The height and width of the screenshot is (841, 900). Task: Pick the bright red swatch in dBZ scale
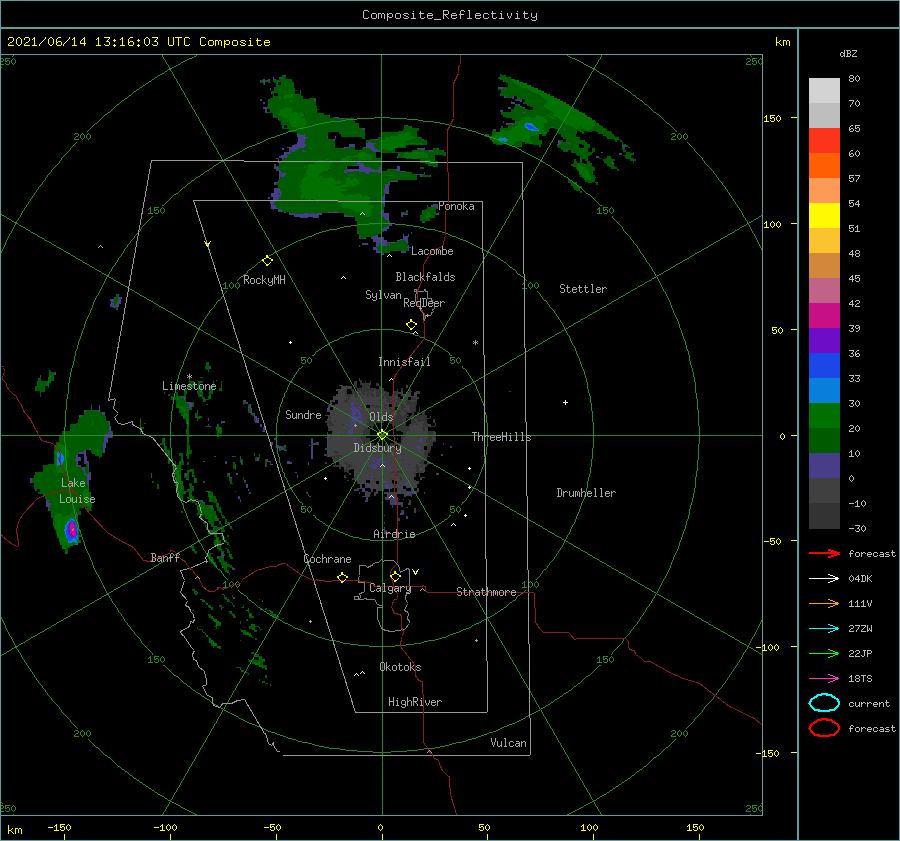(824, 140)
